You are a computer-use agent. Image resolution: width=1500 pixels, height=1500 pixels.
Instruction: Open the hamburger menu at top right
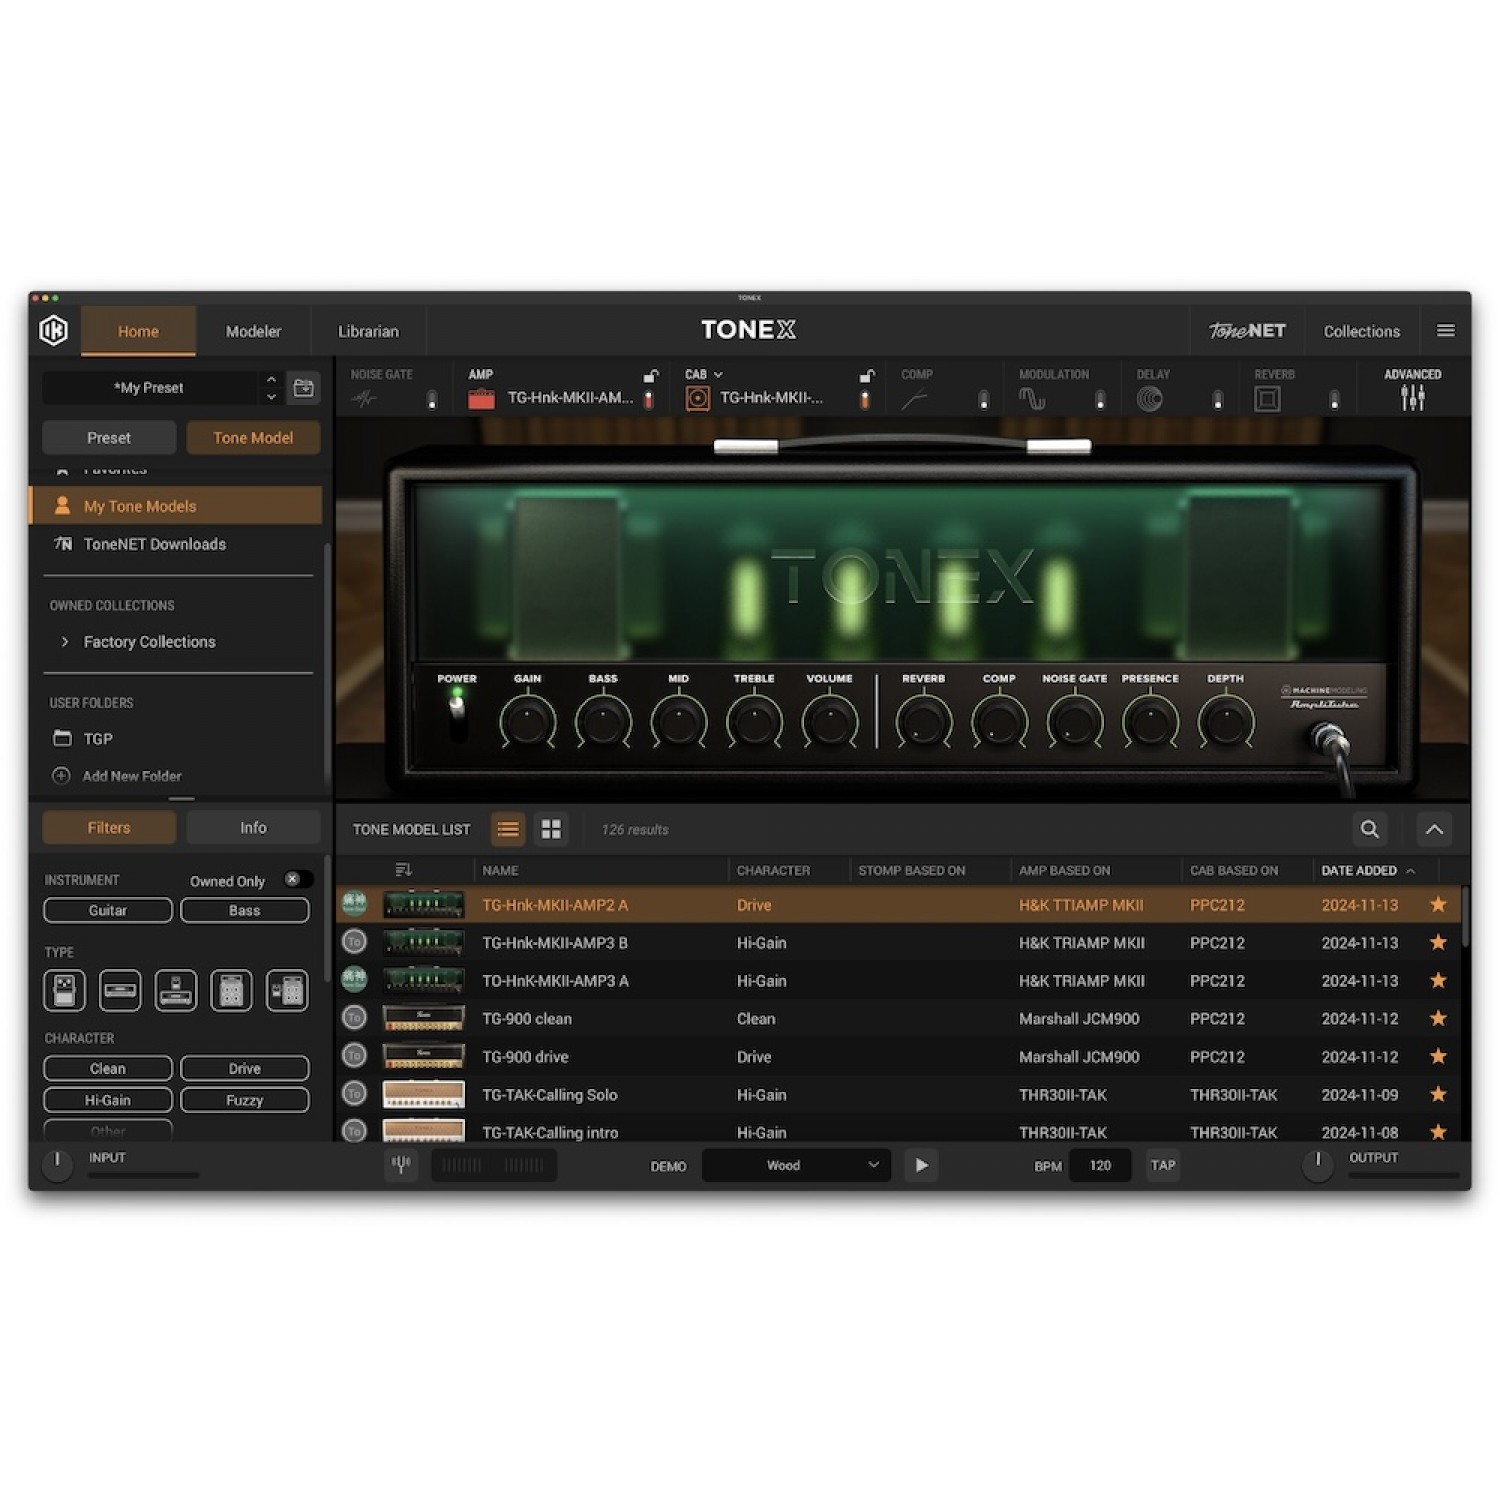coord(1445,331)
